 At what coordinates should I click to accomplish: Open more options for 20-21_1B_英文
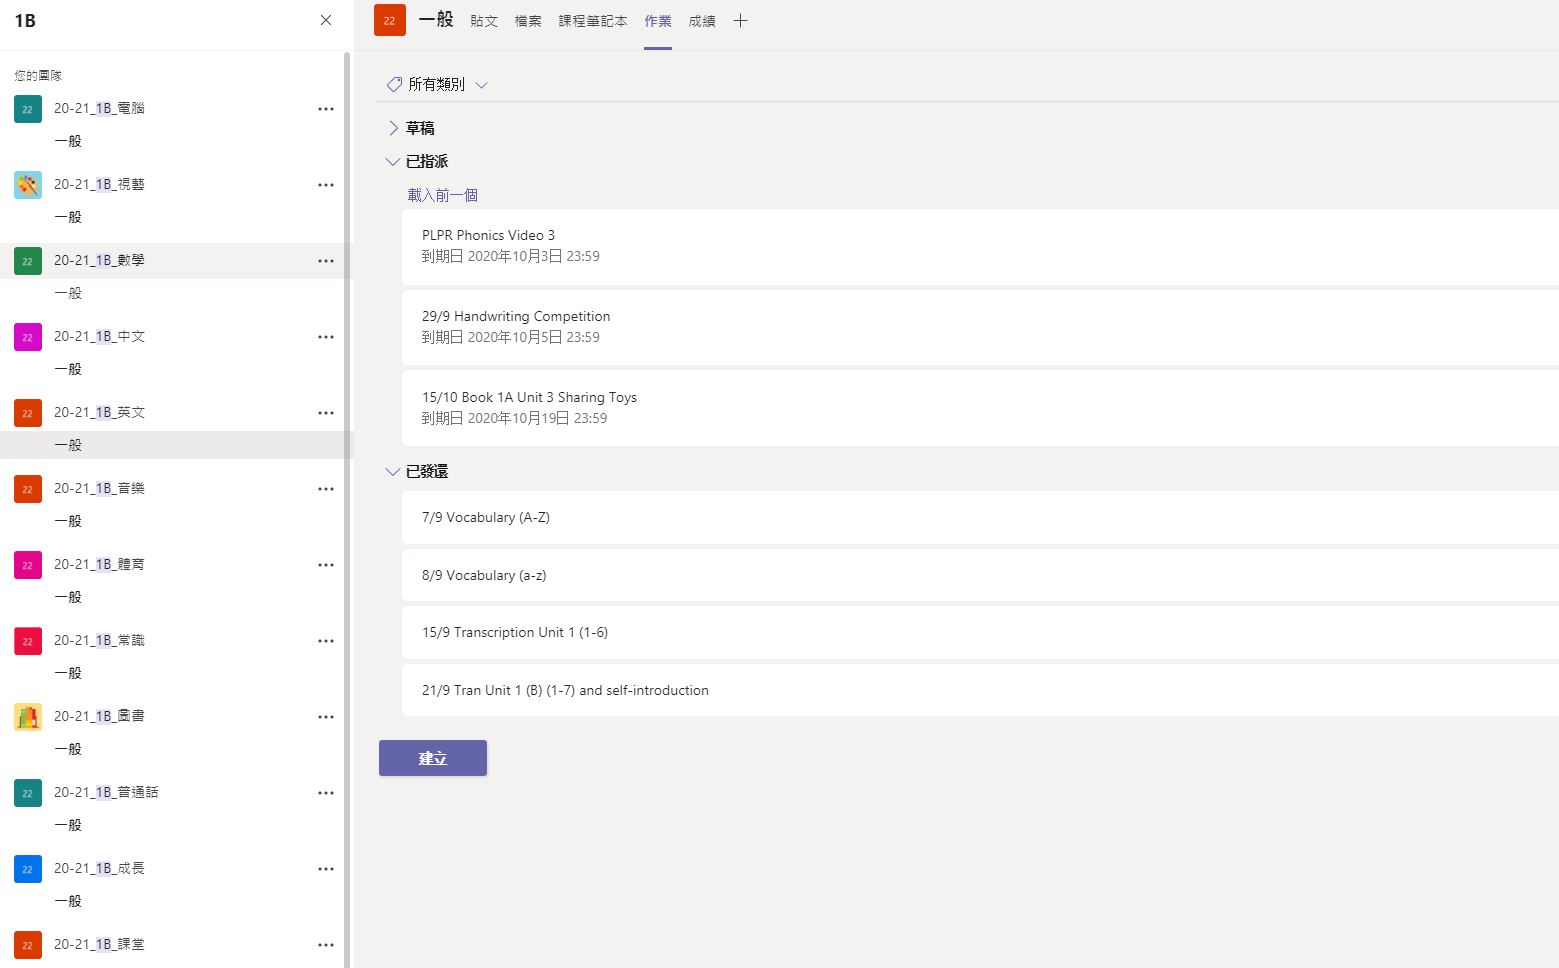(x=326, y=413)
